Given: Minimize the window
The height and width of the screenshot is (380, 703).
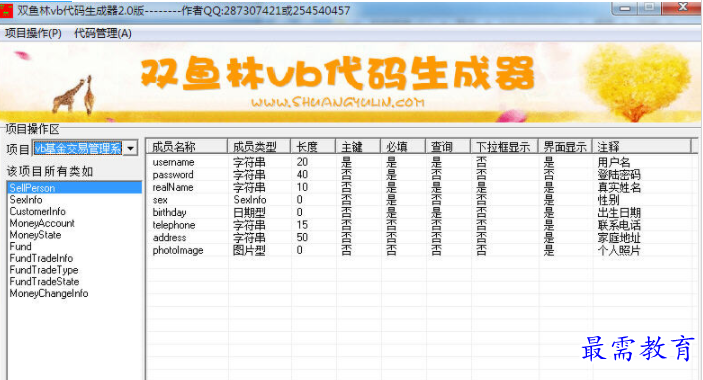Looking at the screenshot, I should pos(626,8).
